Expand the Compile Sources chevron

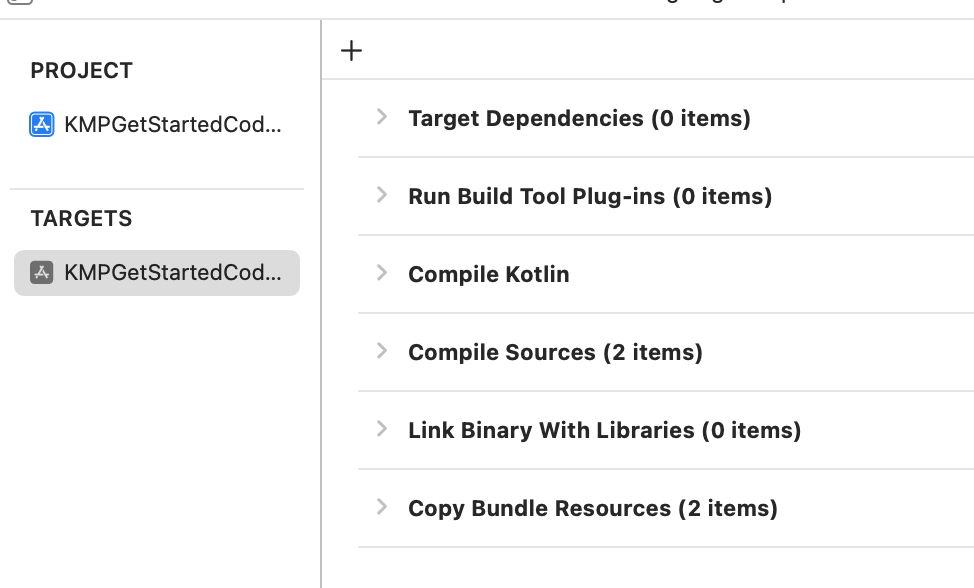pos(381,351)
